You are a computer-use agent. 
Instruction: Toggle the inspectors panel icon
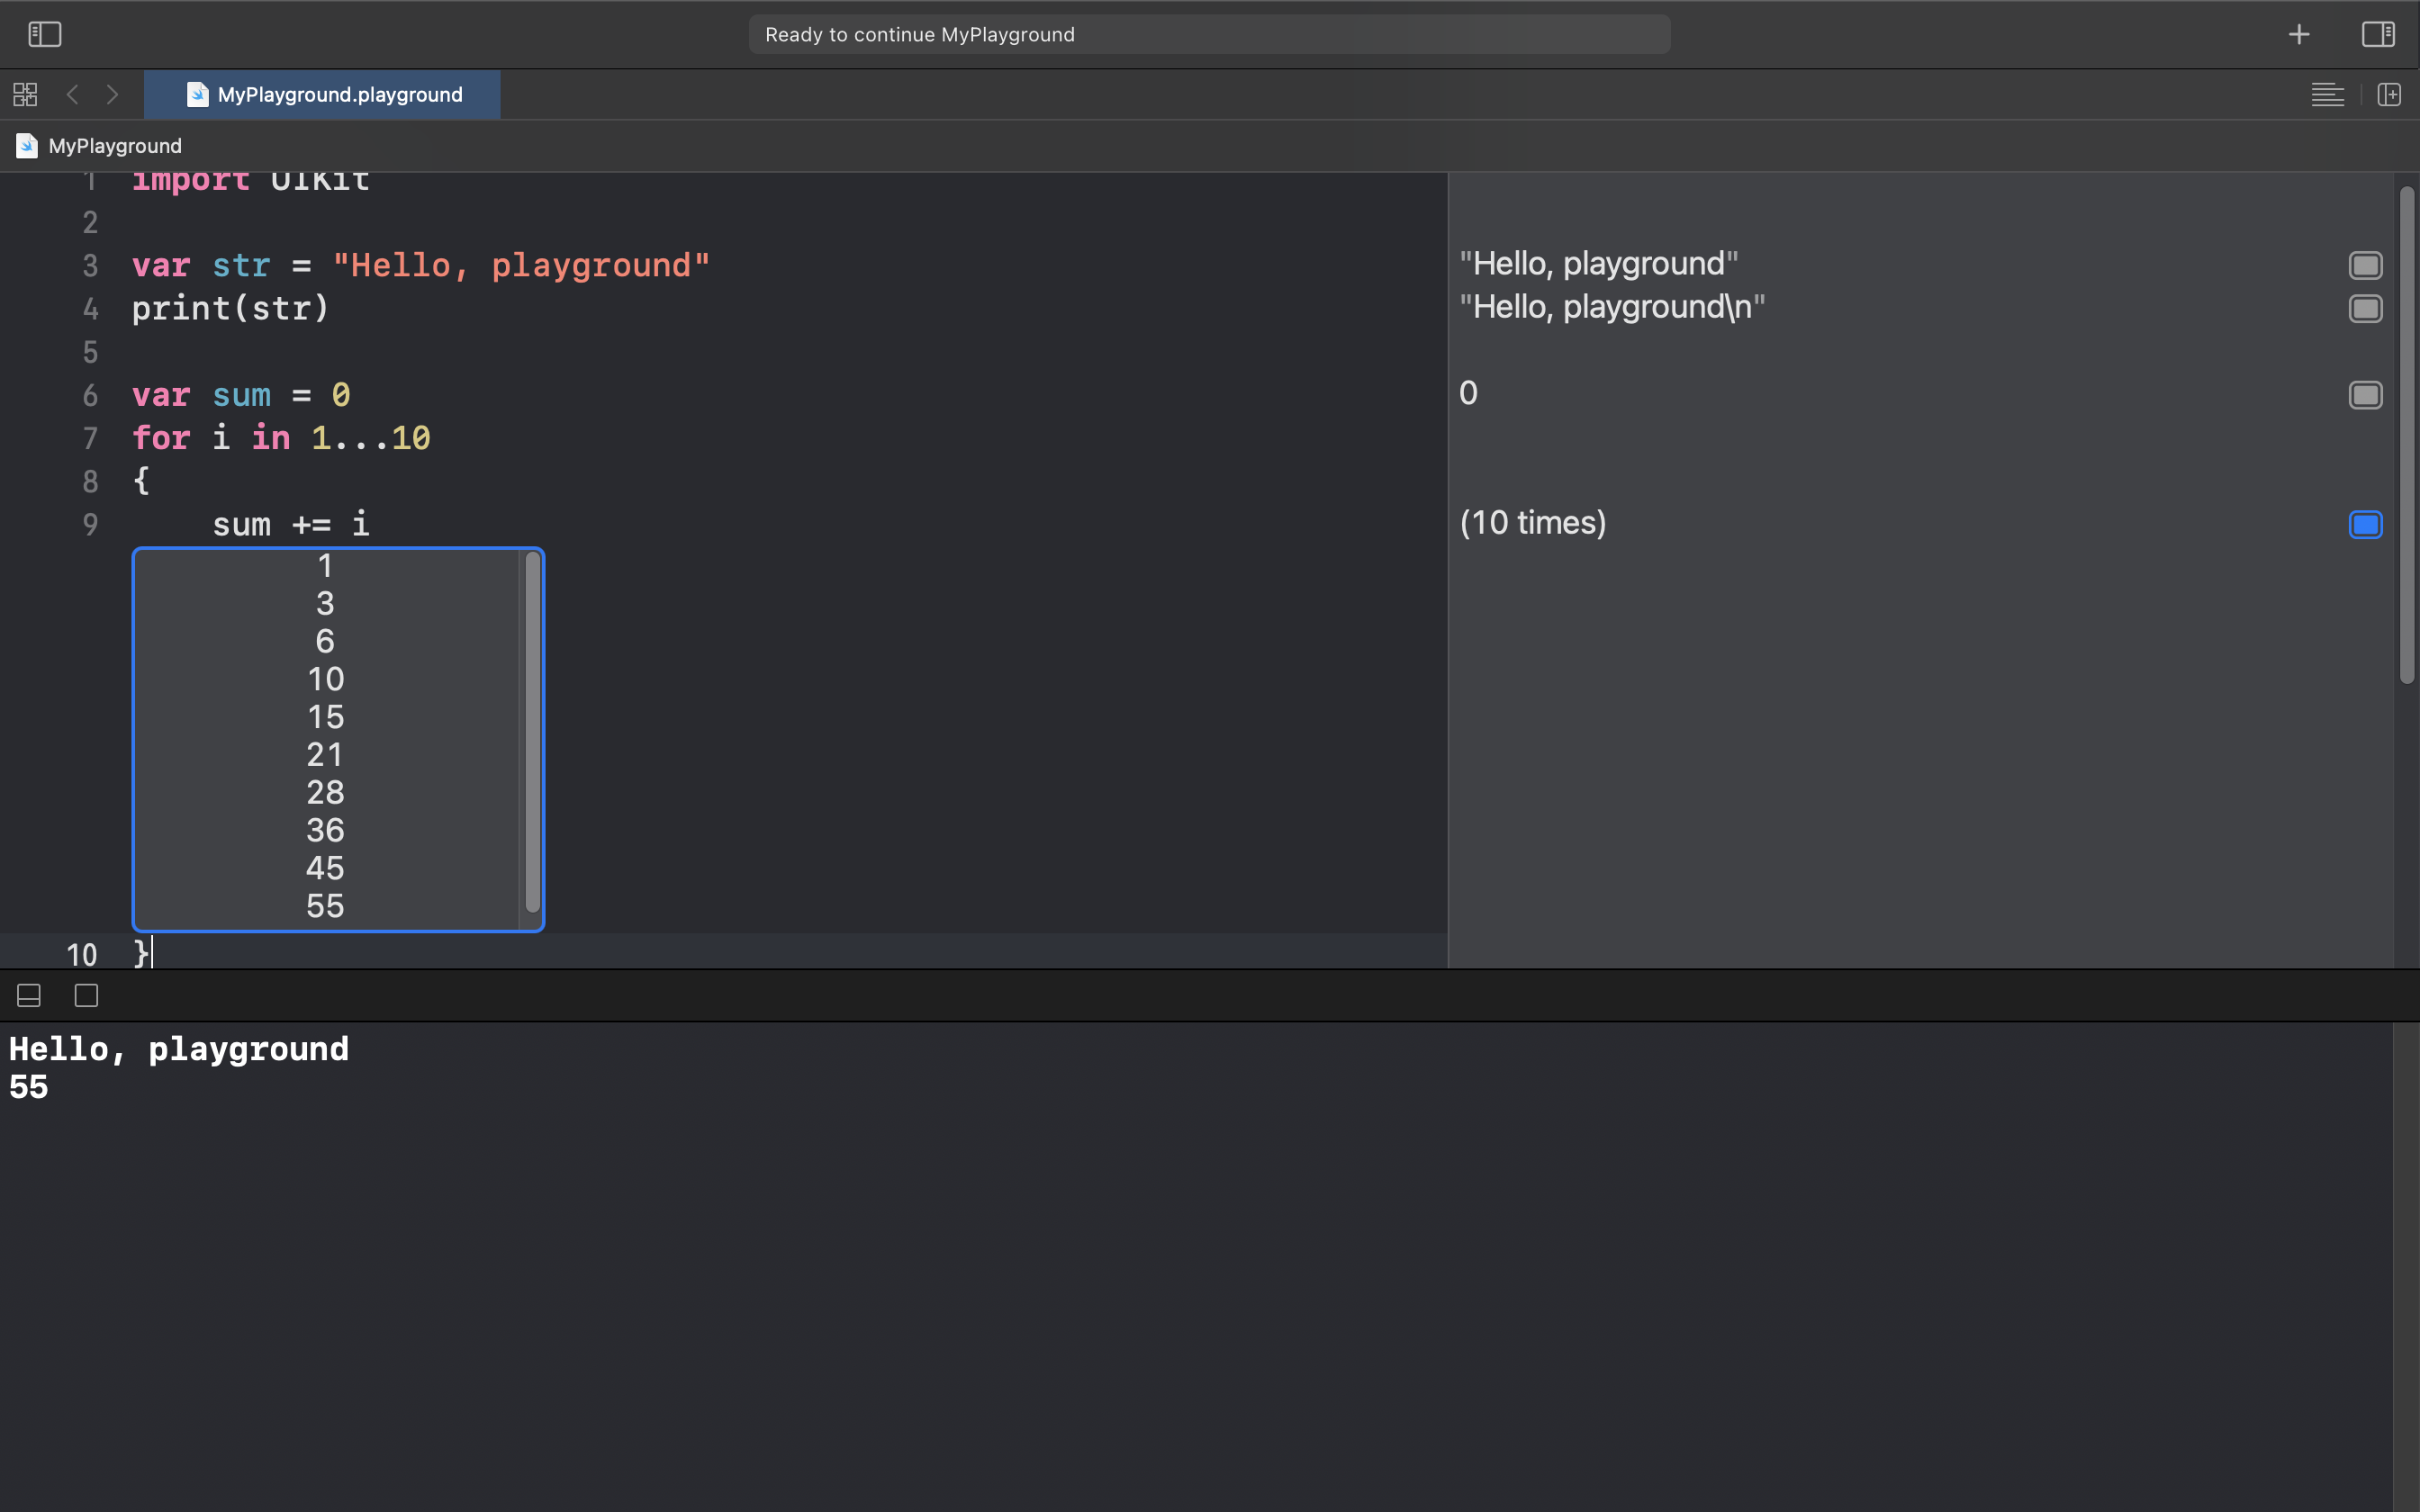tap(2378, 34)
